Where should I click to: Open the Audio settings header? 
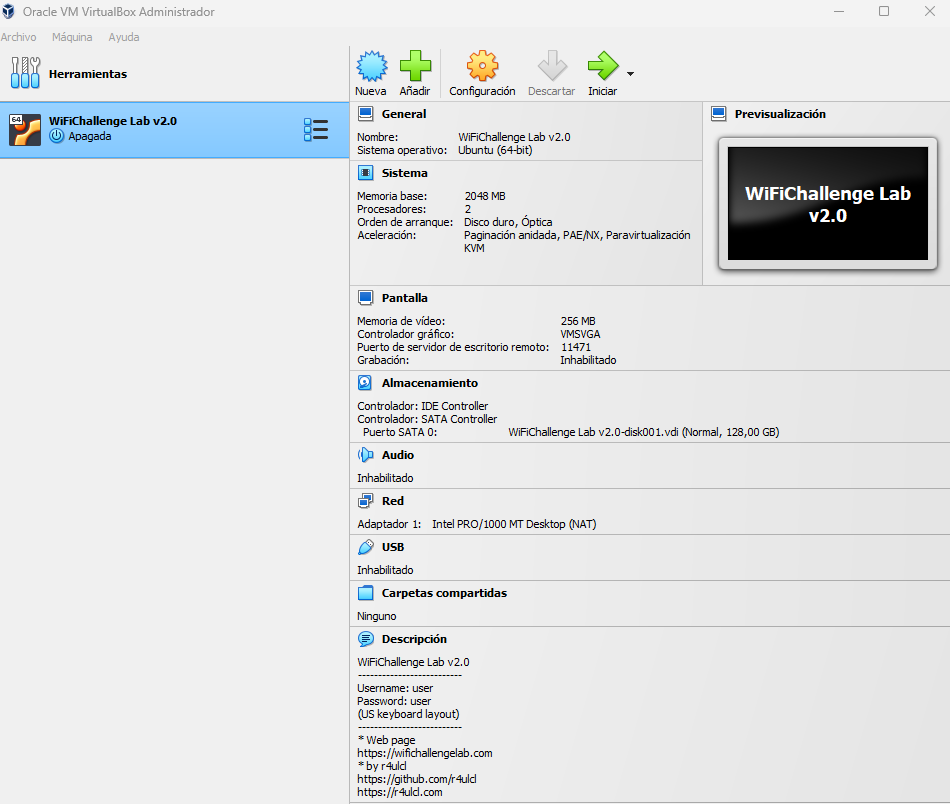pyautogui.click(x=397, y=455)
